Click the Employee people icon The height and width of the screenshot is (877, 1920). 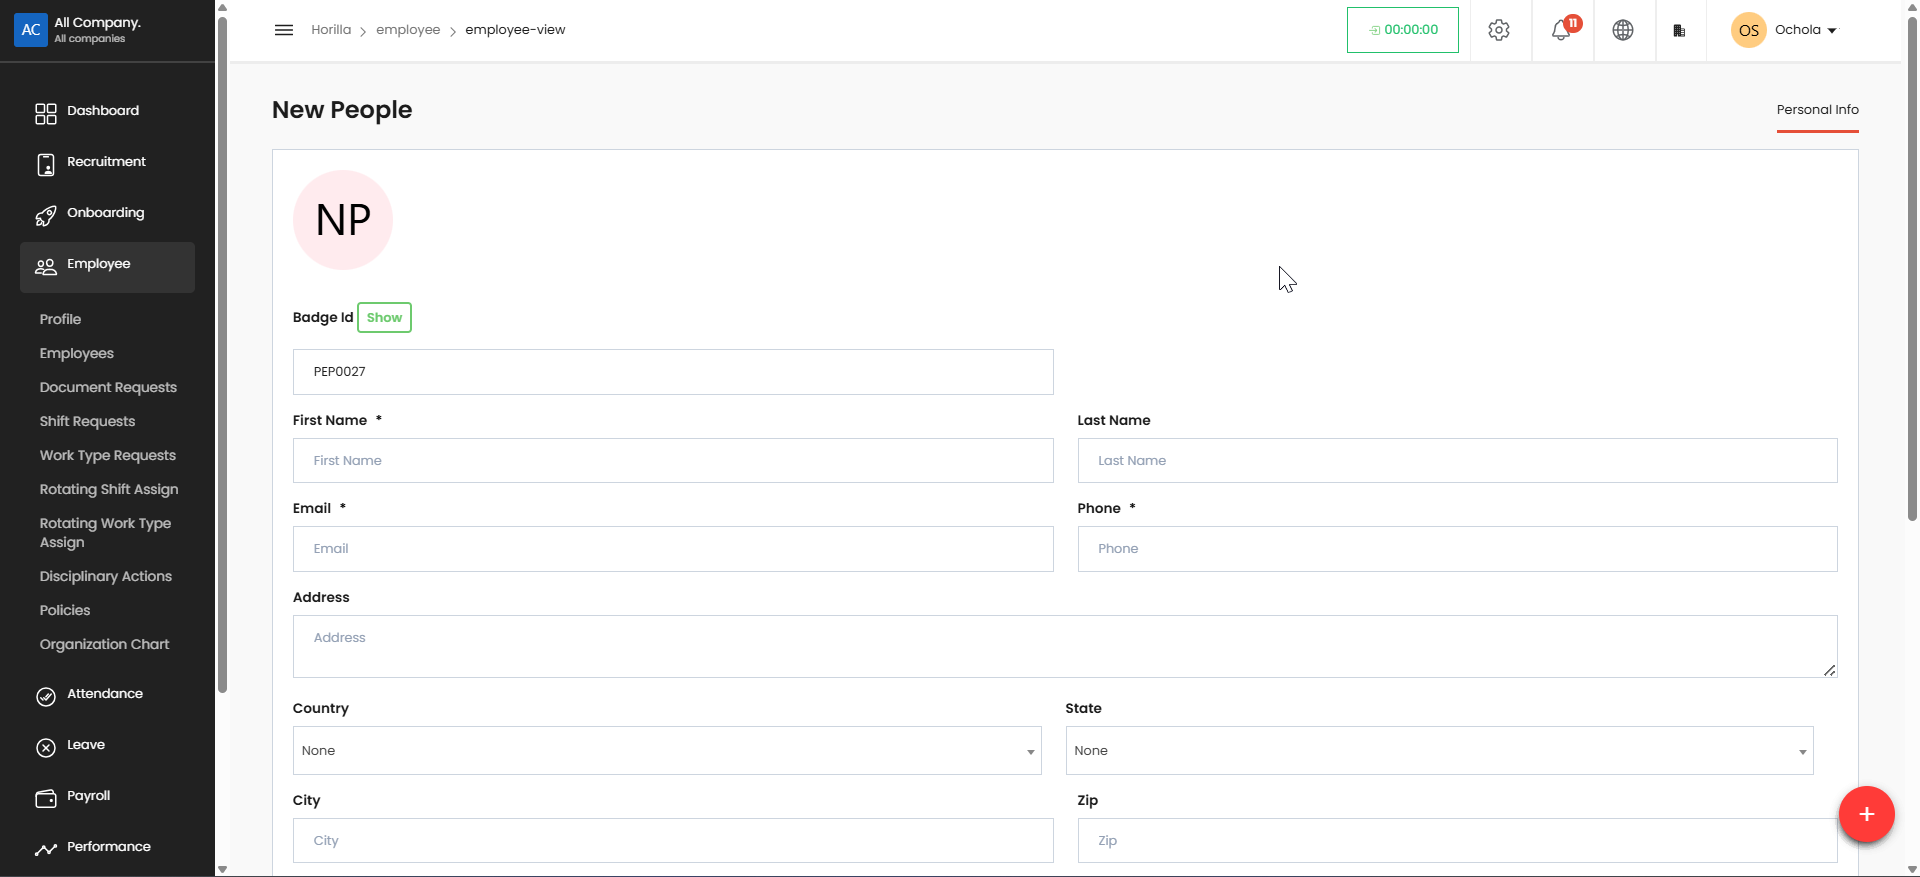(x=46, y=267)
